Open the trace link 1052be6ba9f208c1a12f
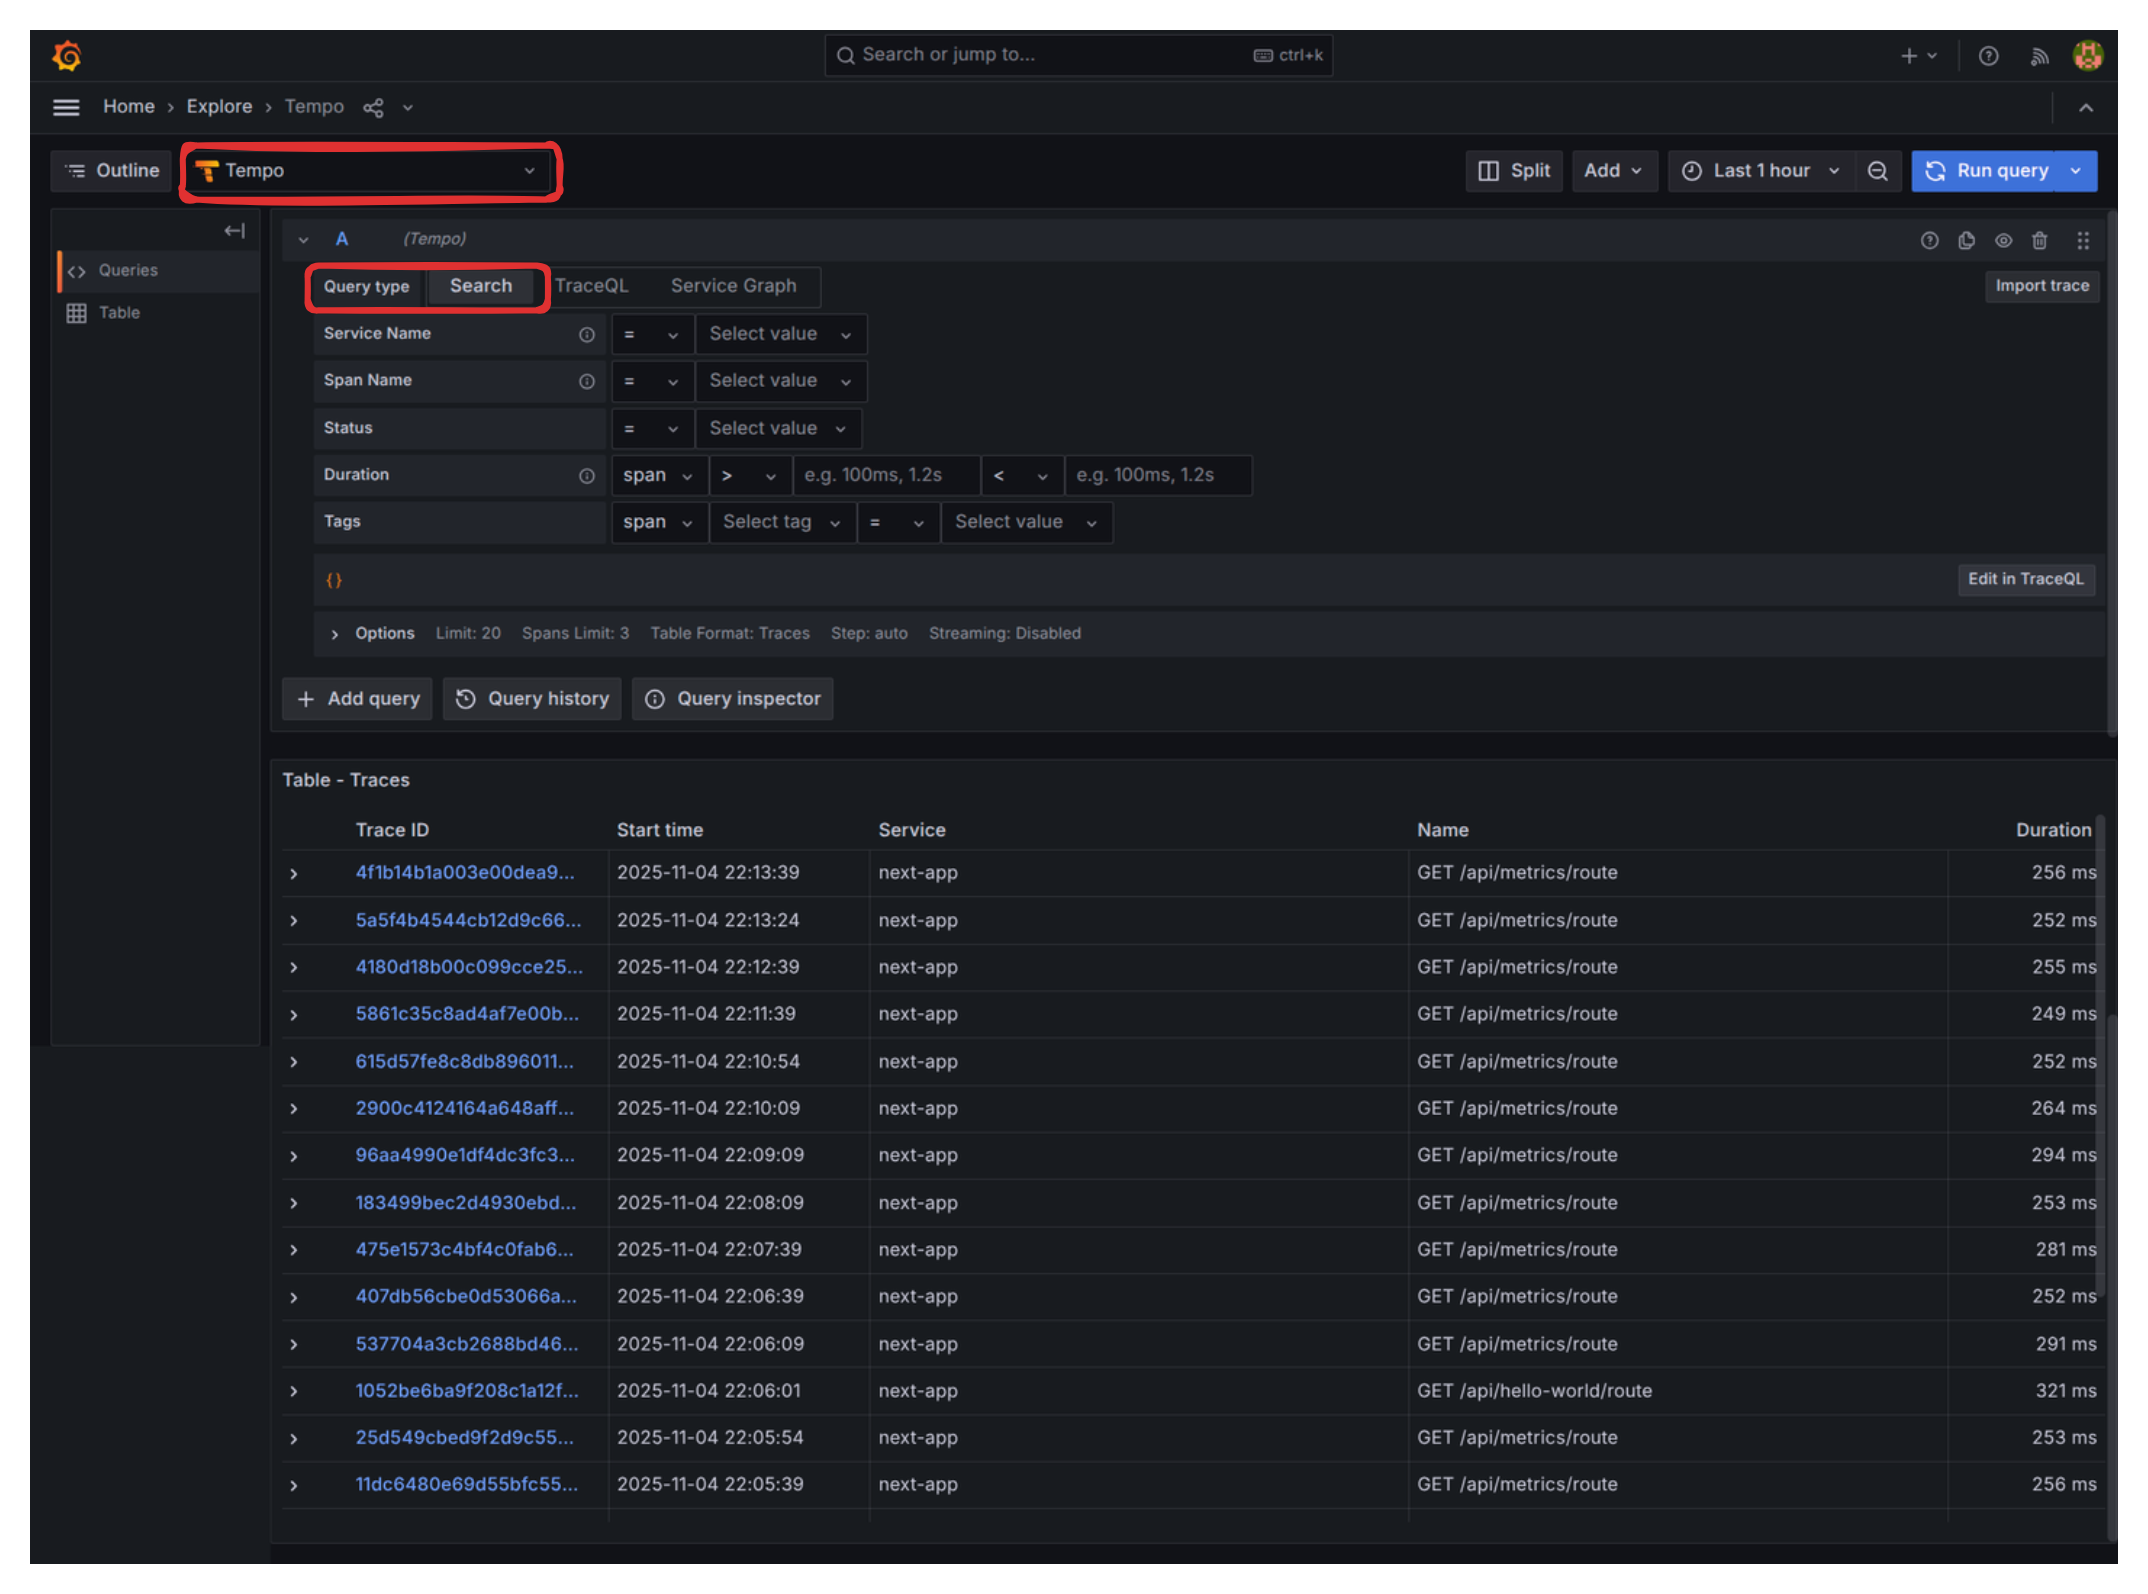 (x=466, y=1391)
